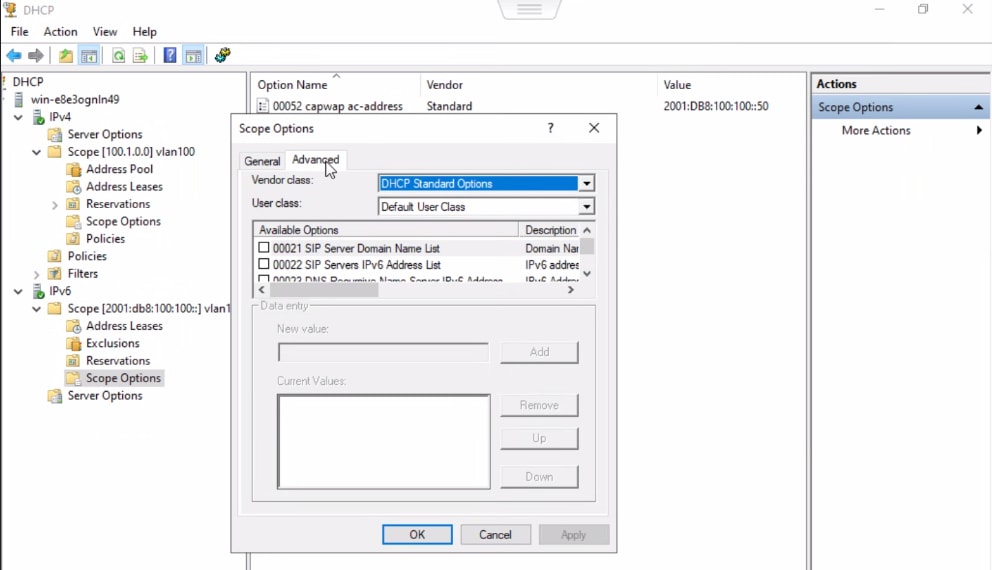Open the Action menu
Viewport: 992px width, 570px height.
click(x=60, y=32)
